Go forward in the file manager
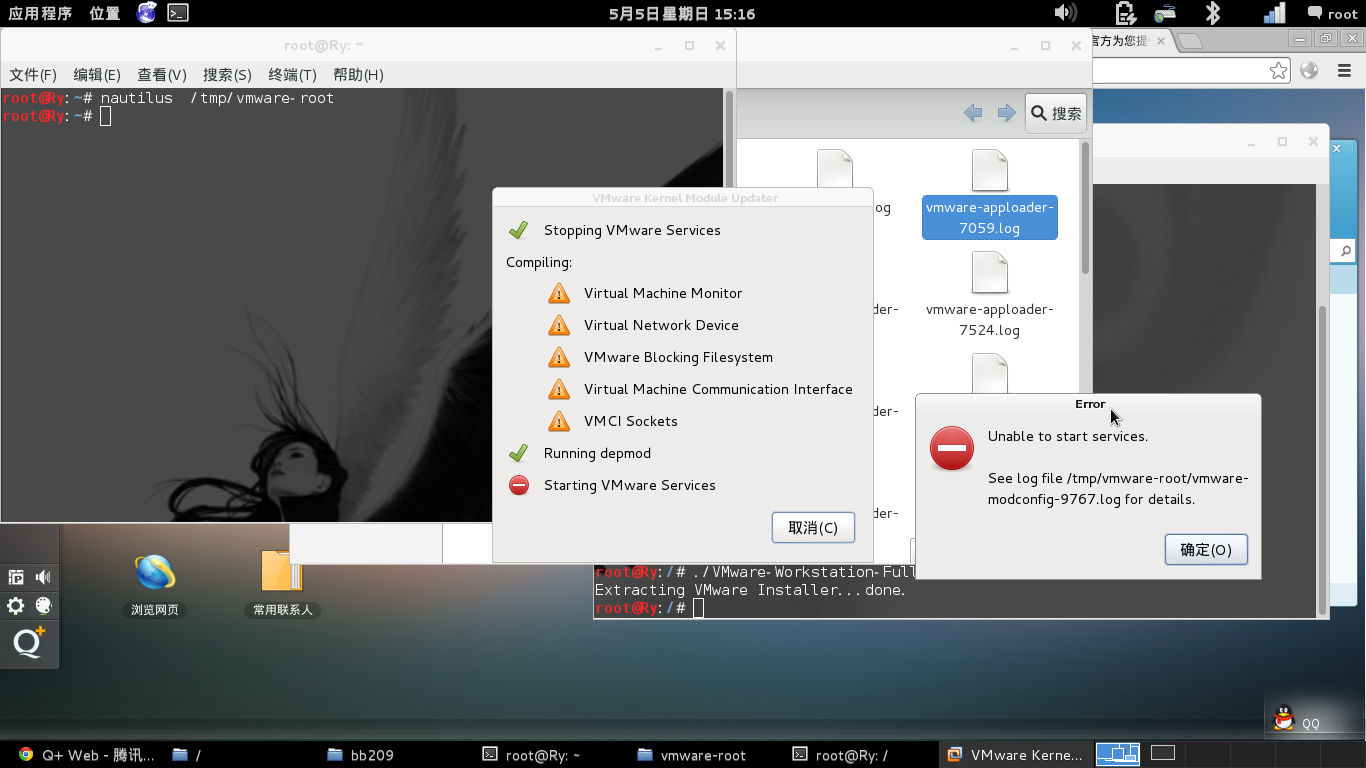The image size is (1366, 768). pyautogui.click(x=1006, y=113)
